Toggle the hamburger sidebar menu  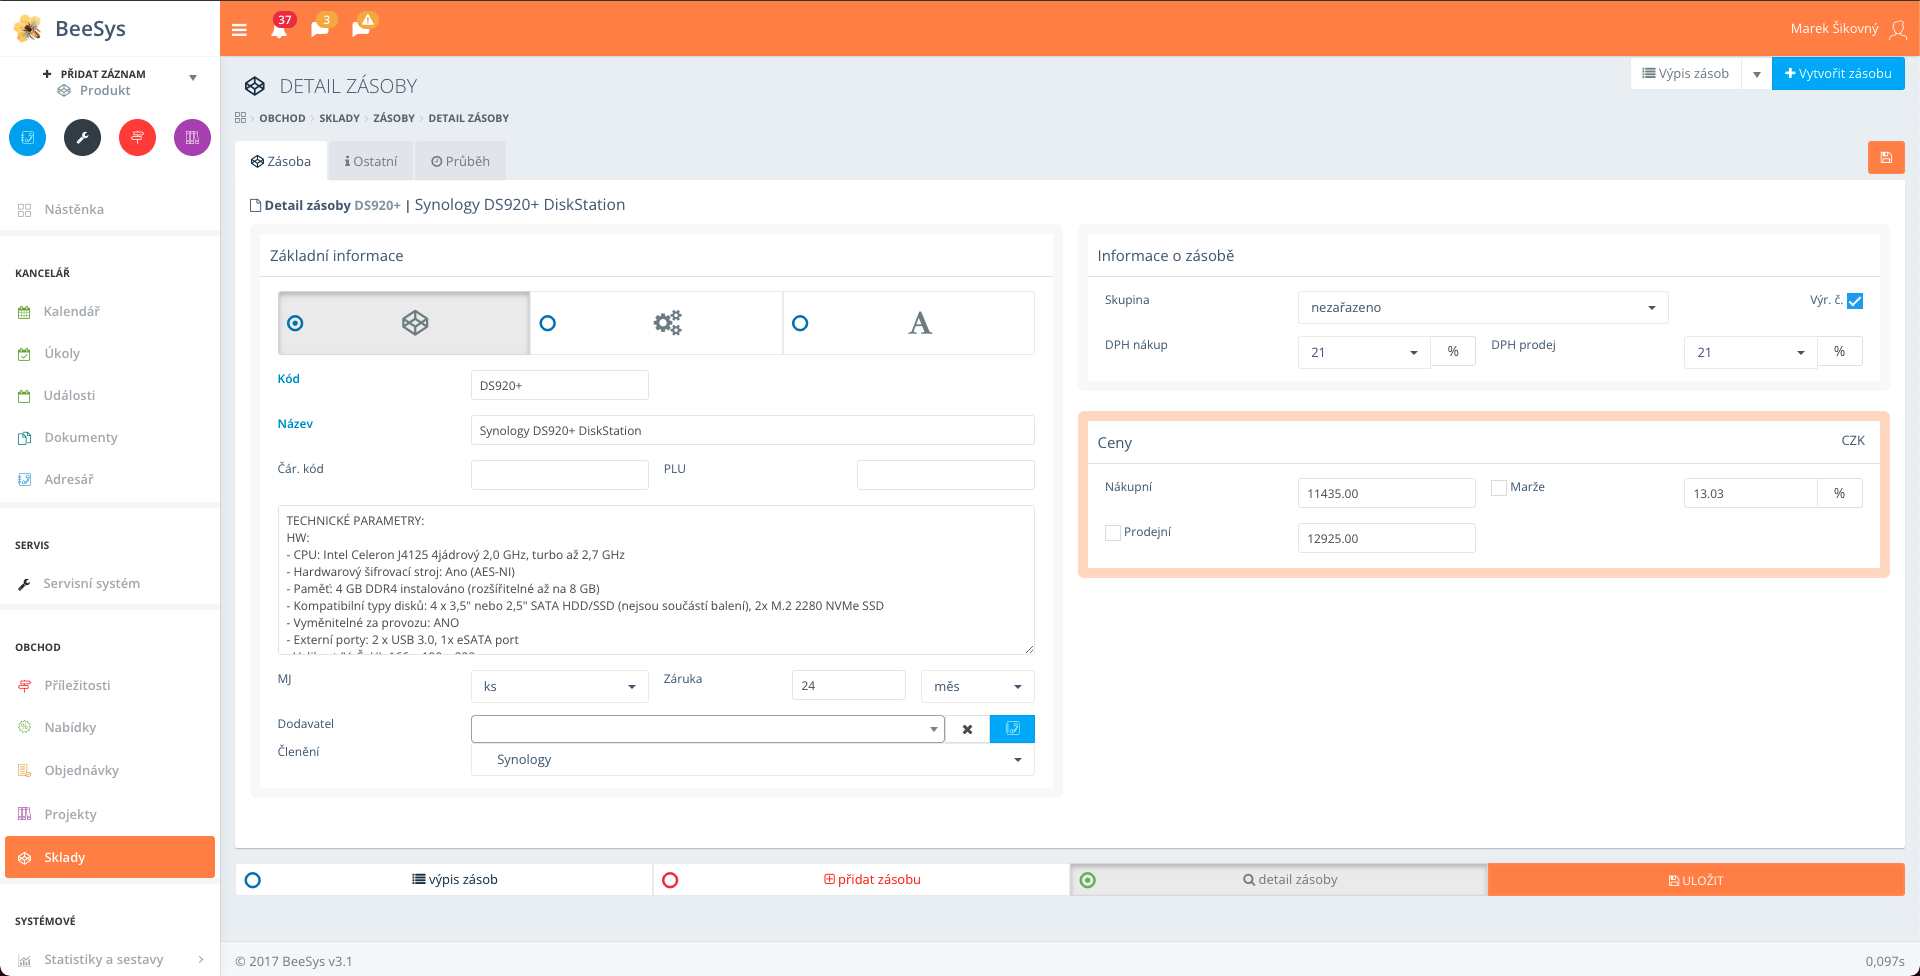tap(239, 30)
